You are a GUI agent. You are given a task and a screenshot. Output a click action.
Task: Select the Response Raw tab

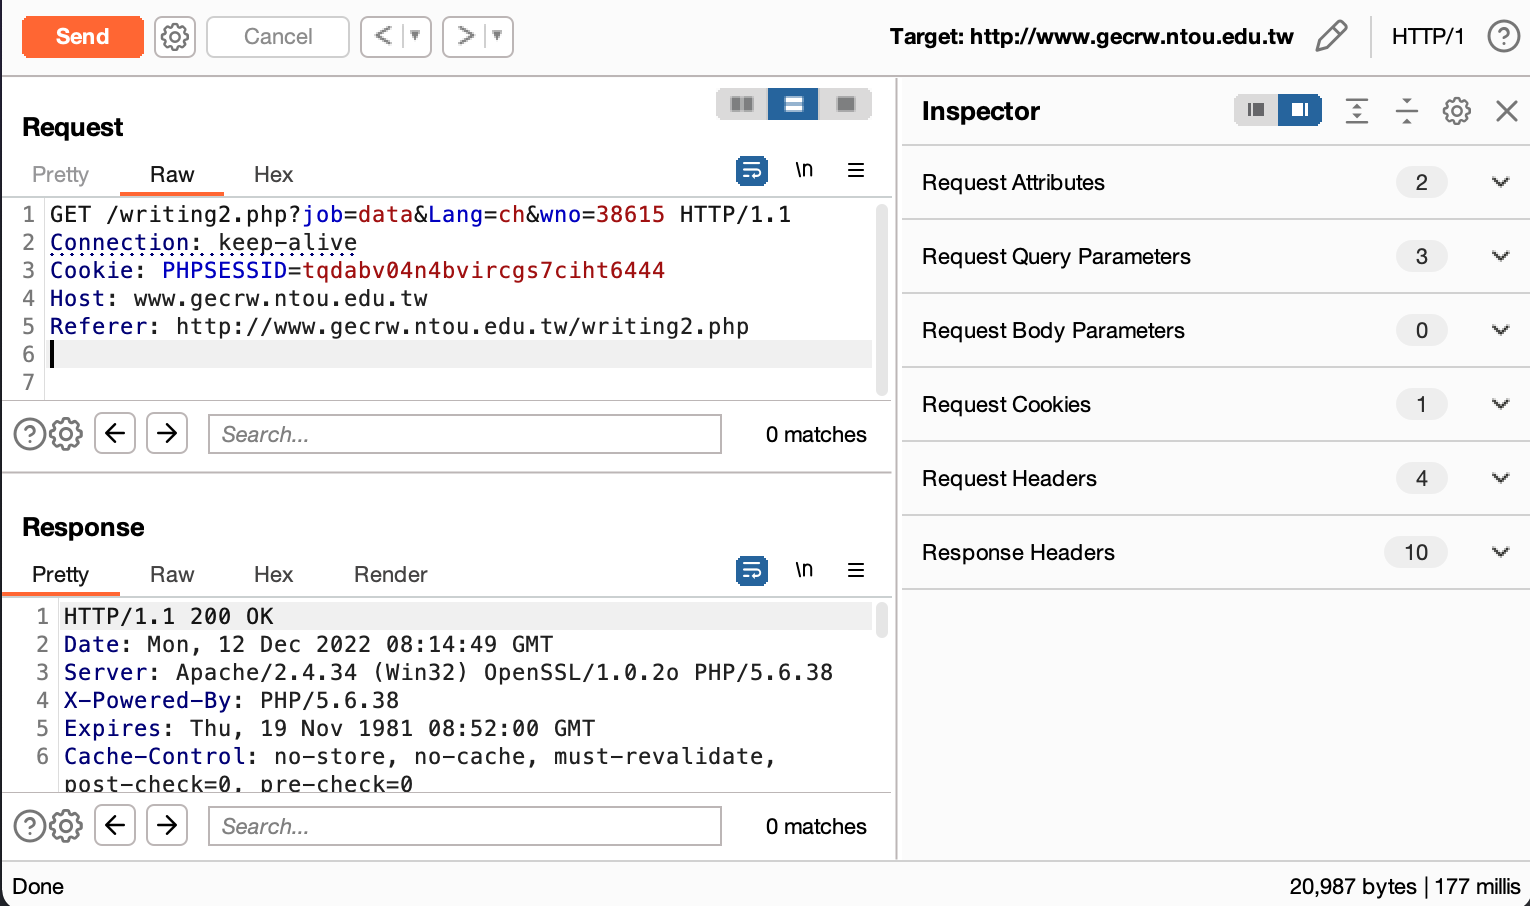172,575
